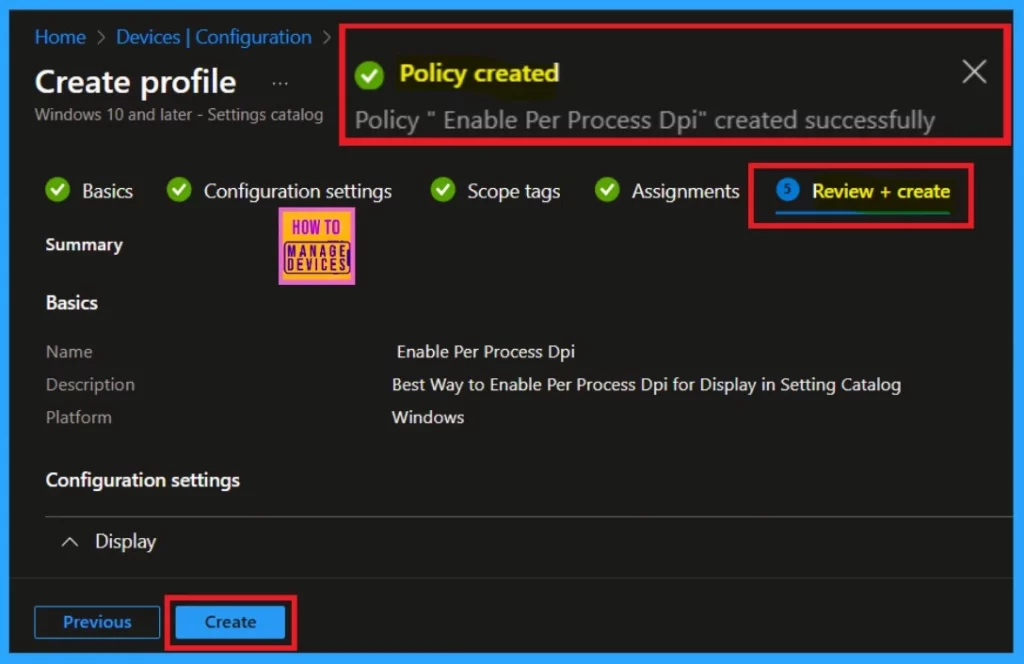Viewport: 1024px width, 664px height.
Task: Dismiss the Policy created notification
Action: 974,71
